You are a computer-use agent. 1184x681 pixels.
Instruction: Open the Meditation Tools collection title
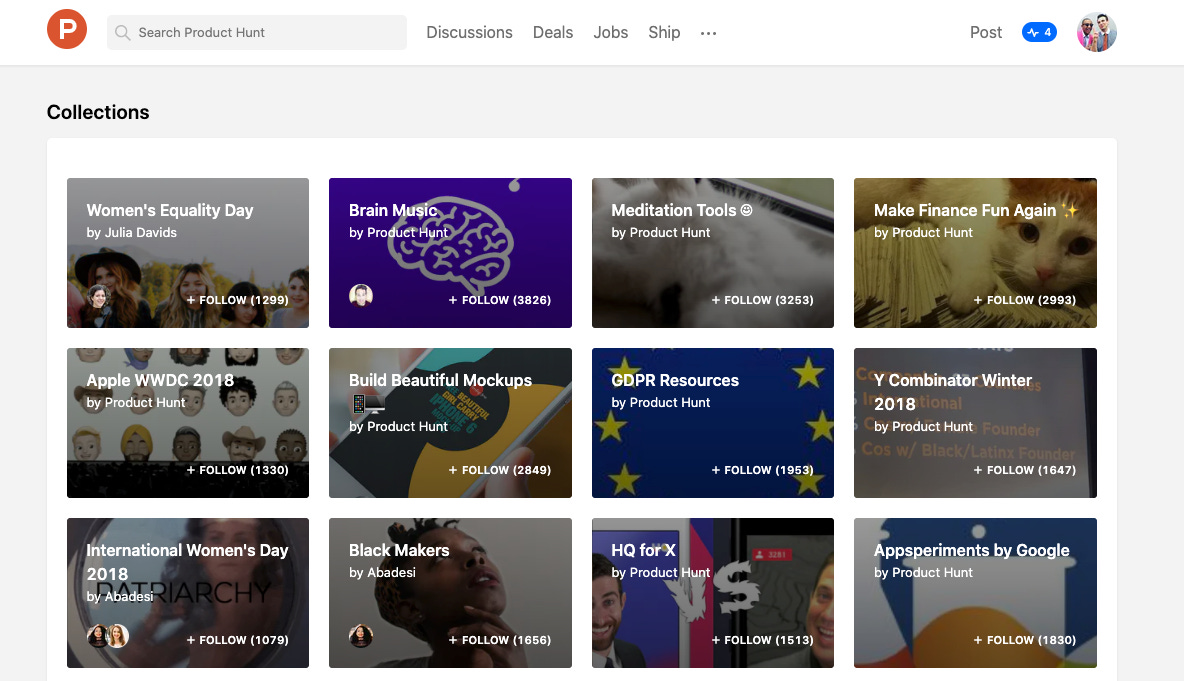(x=682, y=210)
